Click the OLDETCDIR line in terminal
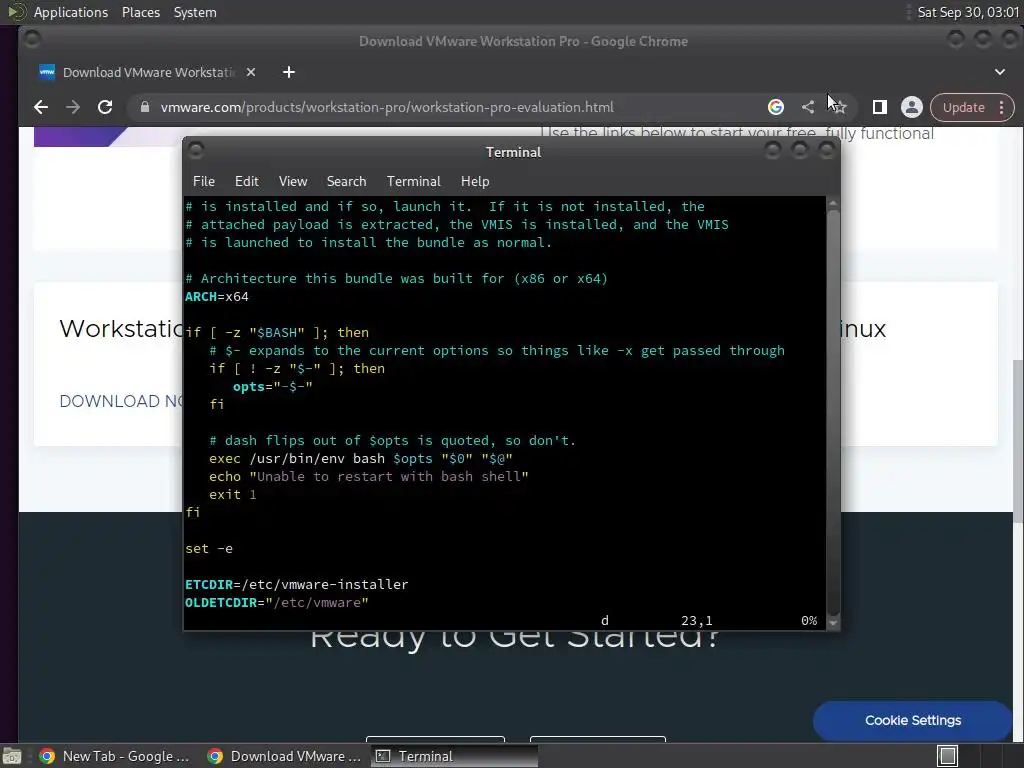The image size is (1024, 768). [277, 603]
